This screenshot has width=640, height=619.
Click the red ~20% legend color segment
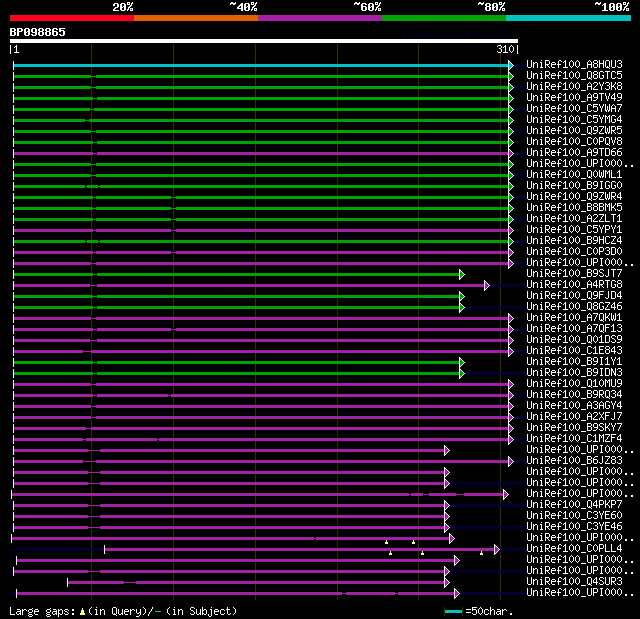click(72, 18)
